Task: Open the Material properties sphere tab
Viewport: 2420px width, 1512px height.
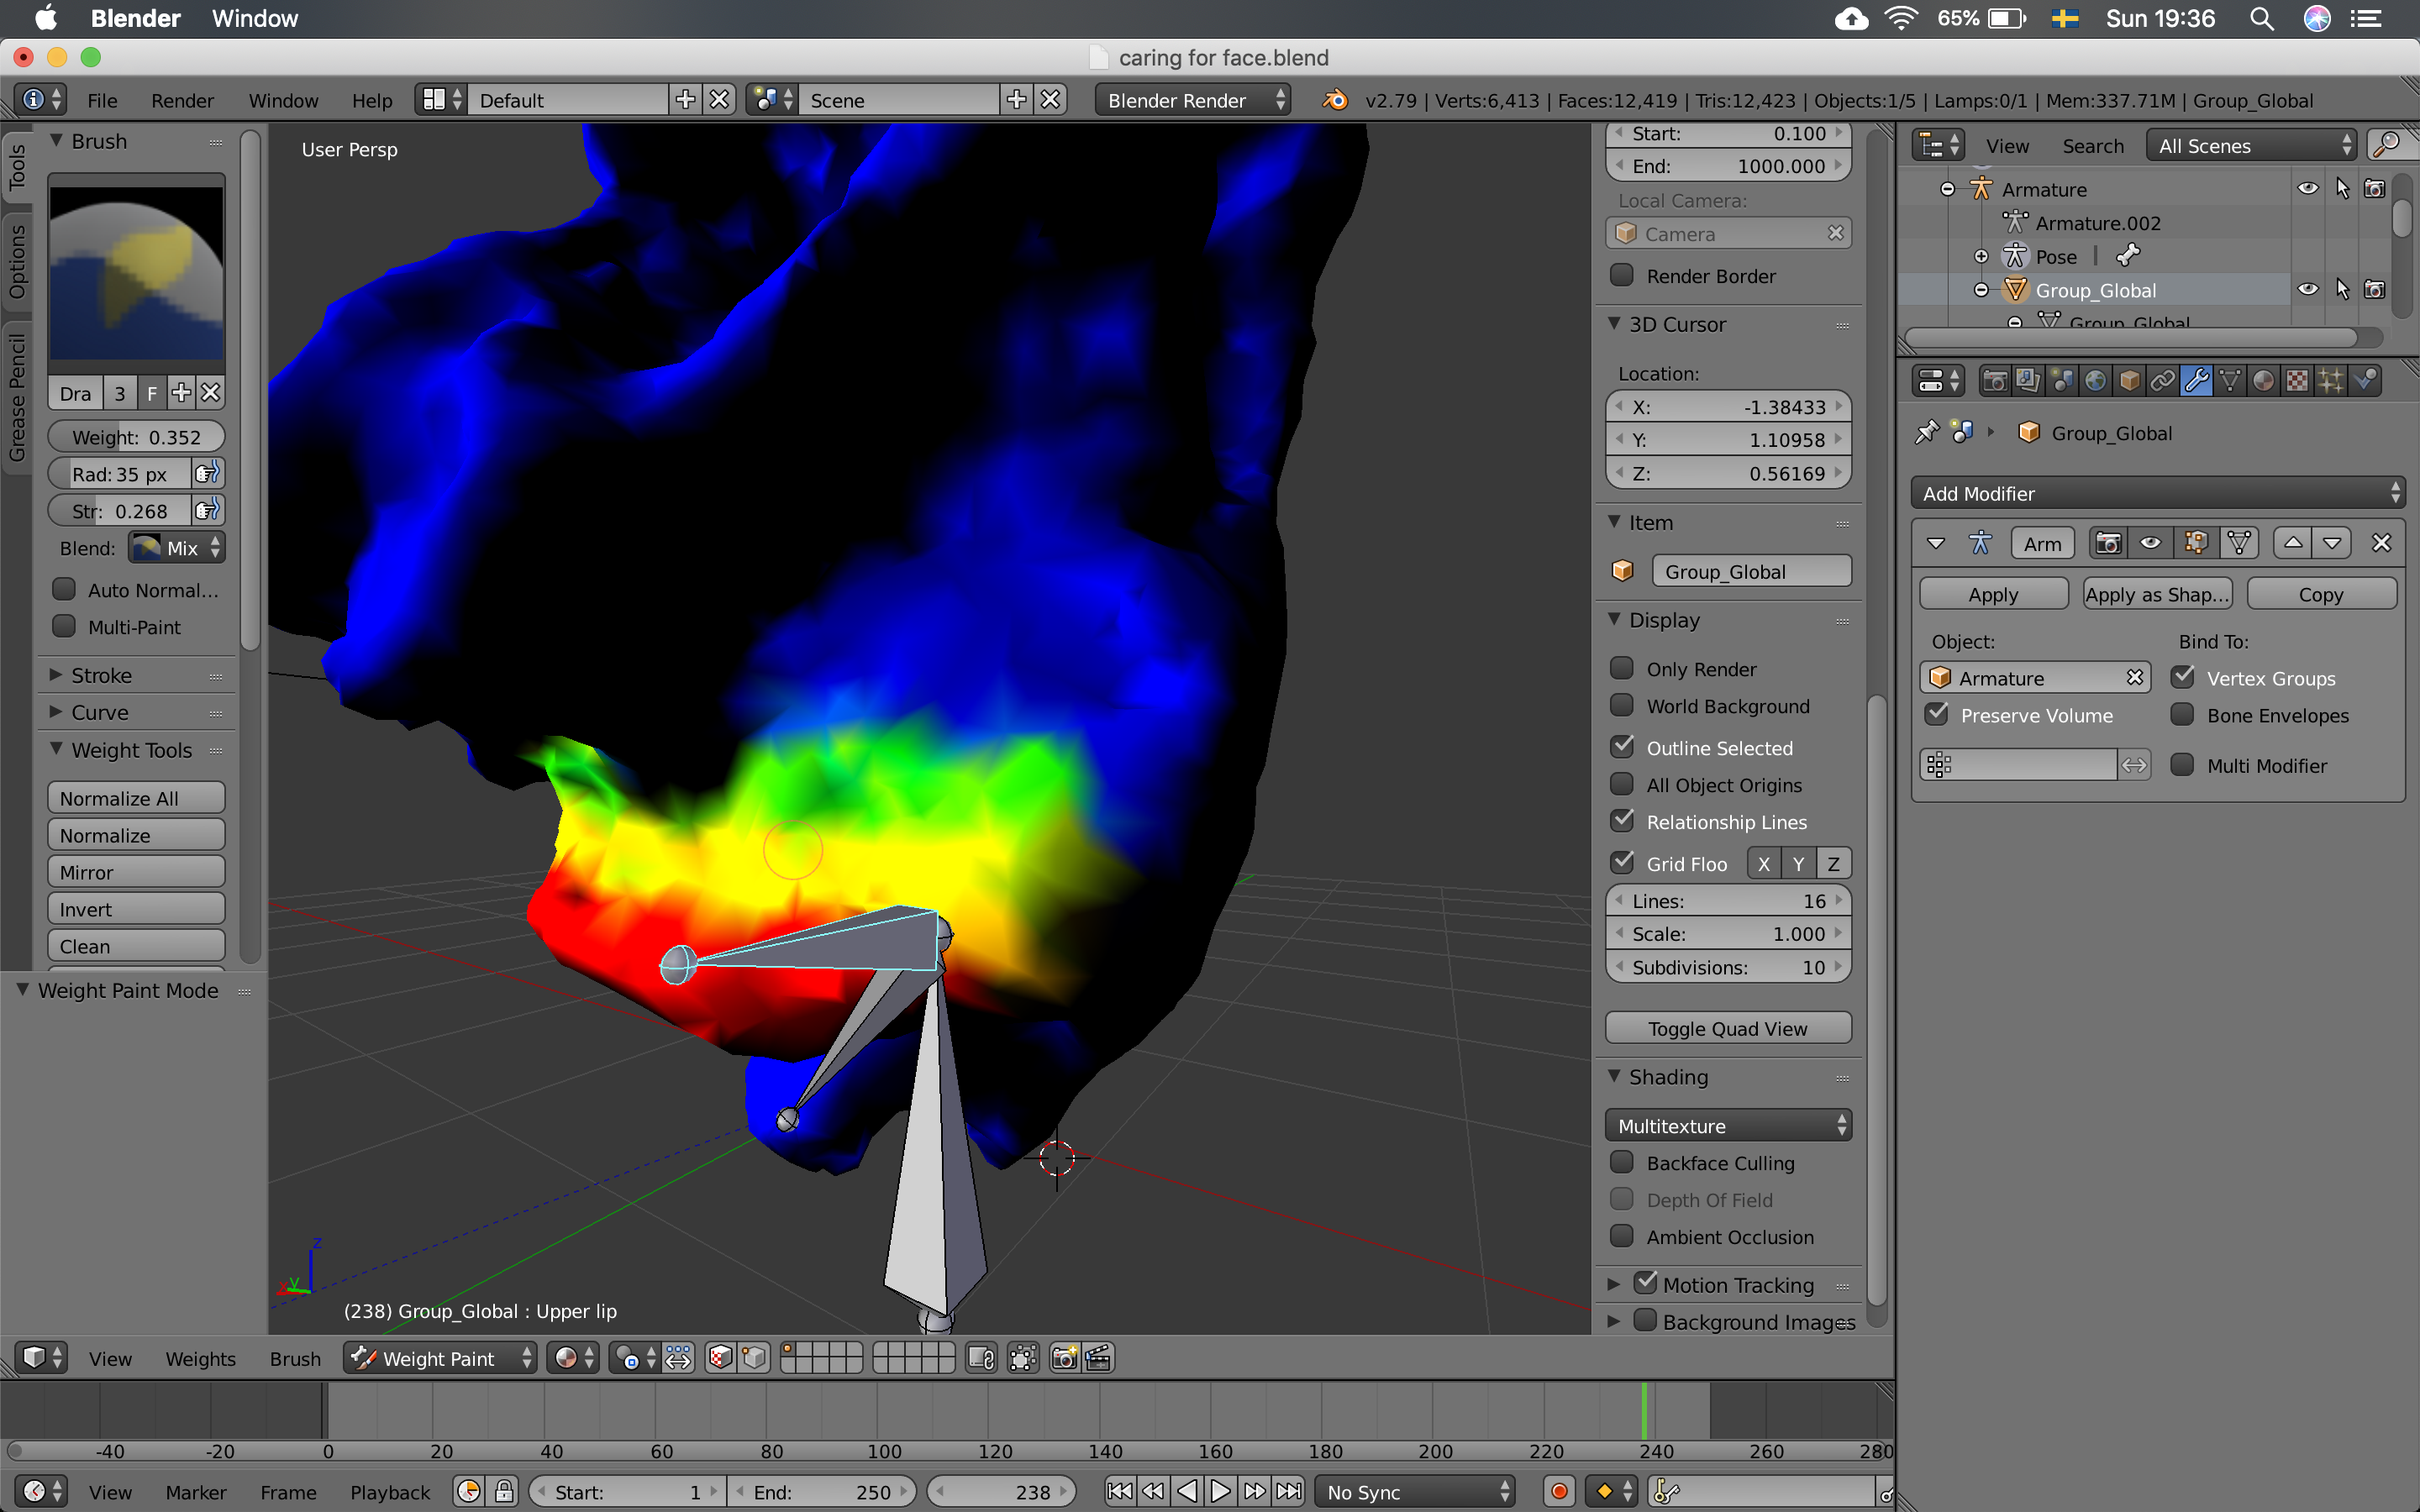Action: pyautogui.click(x=2264, y=381)
